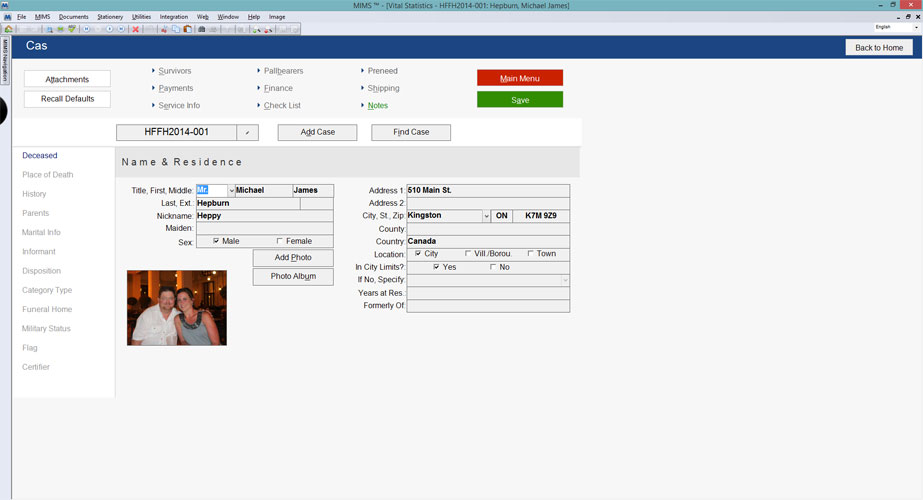
Task: Click the Address 1 field
Action: point(488,190)
